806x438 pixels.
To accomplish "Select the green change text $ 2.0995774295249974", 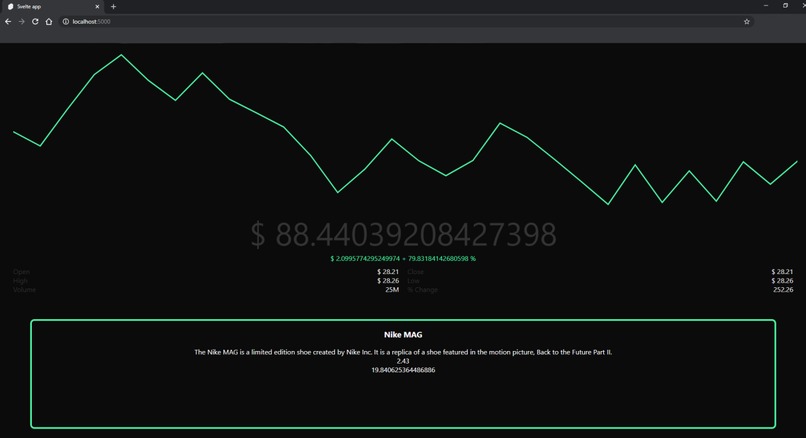I will 365,259.
